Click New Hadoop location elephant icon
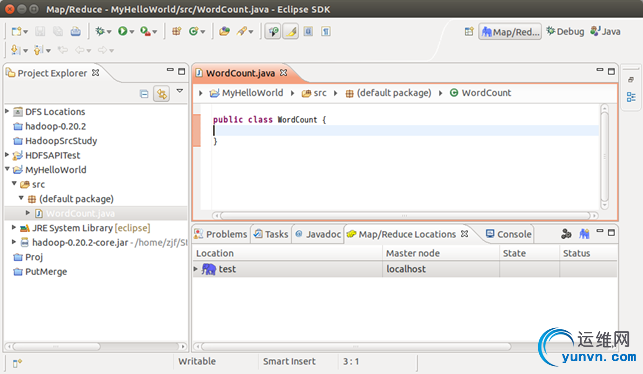 tap(584, 234)
